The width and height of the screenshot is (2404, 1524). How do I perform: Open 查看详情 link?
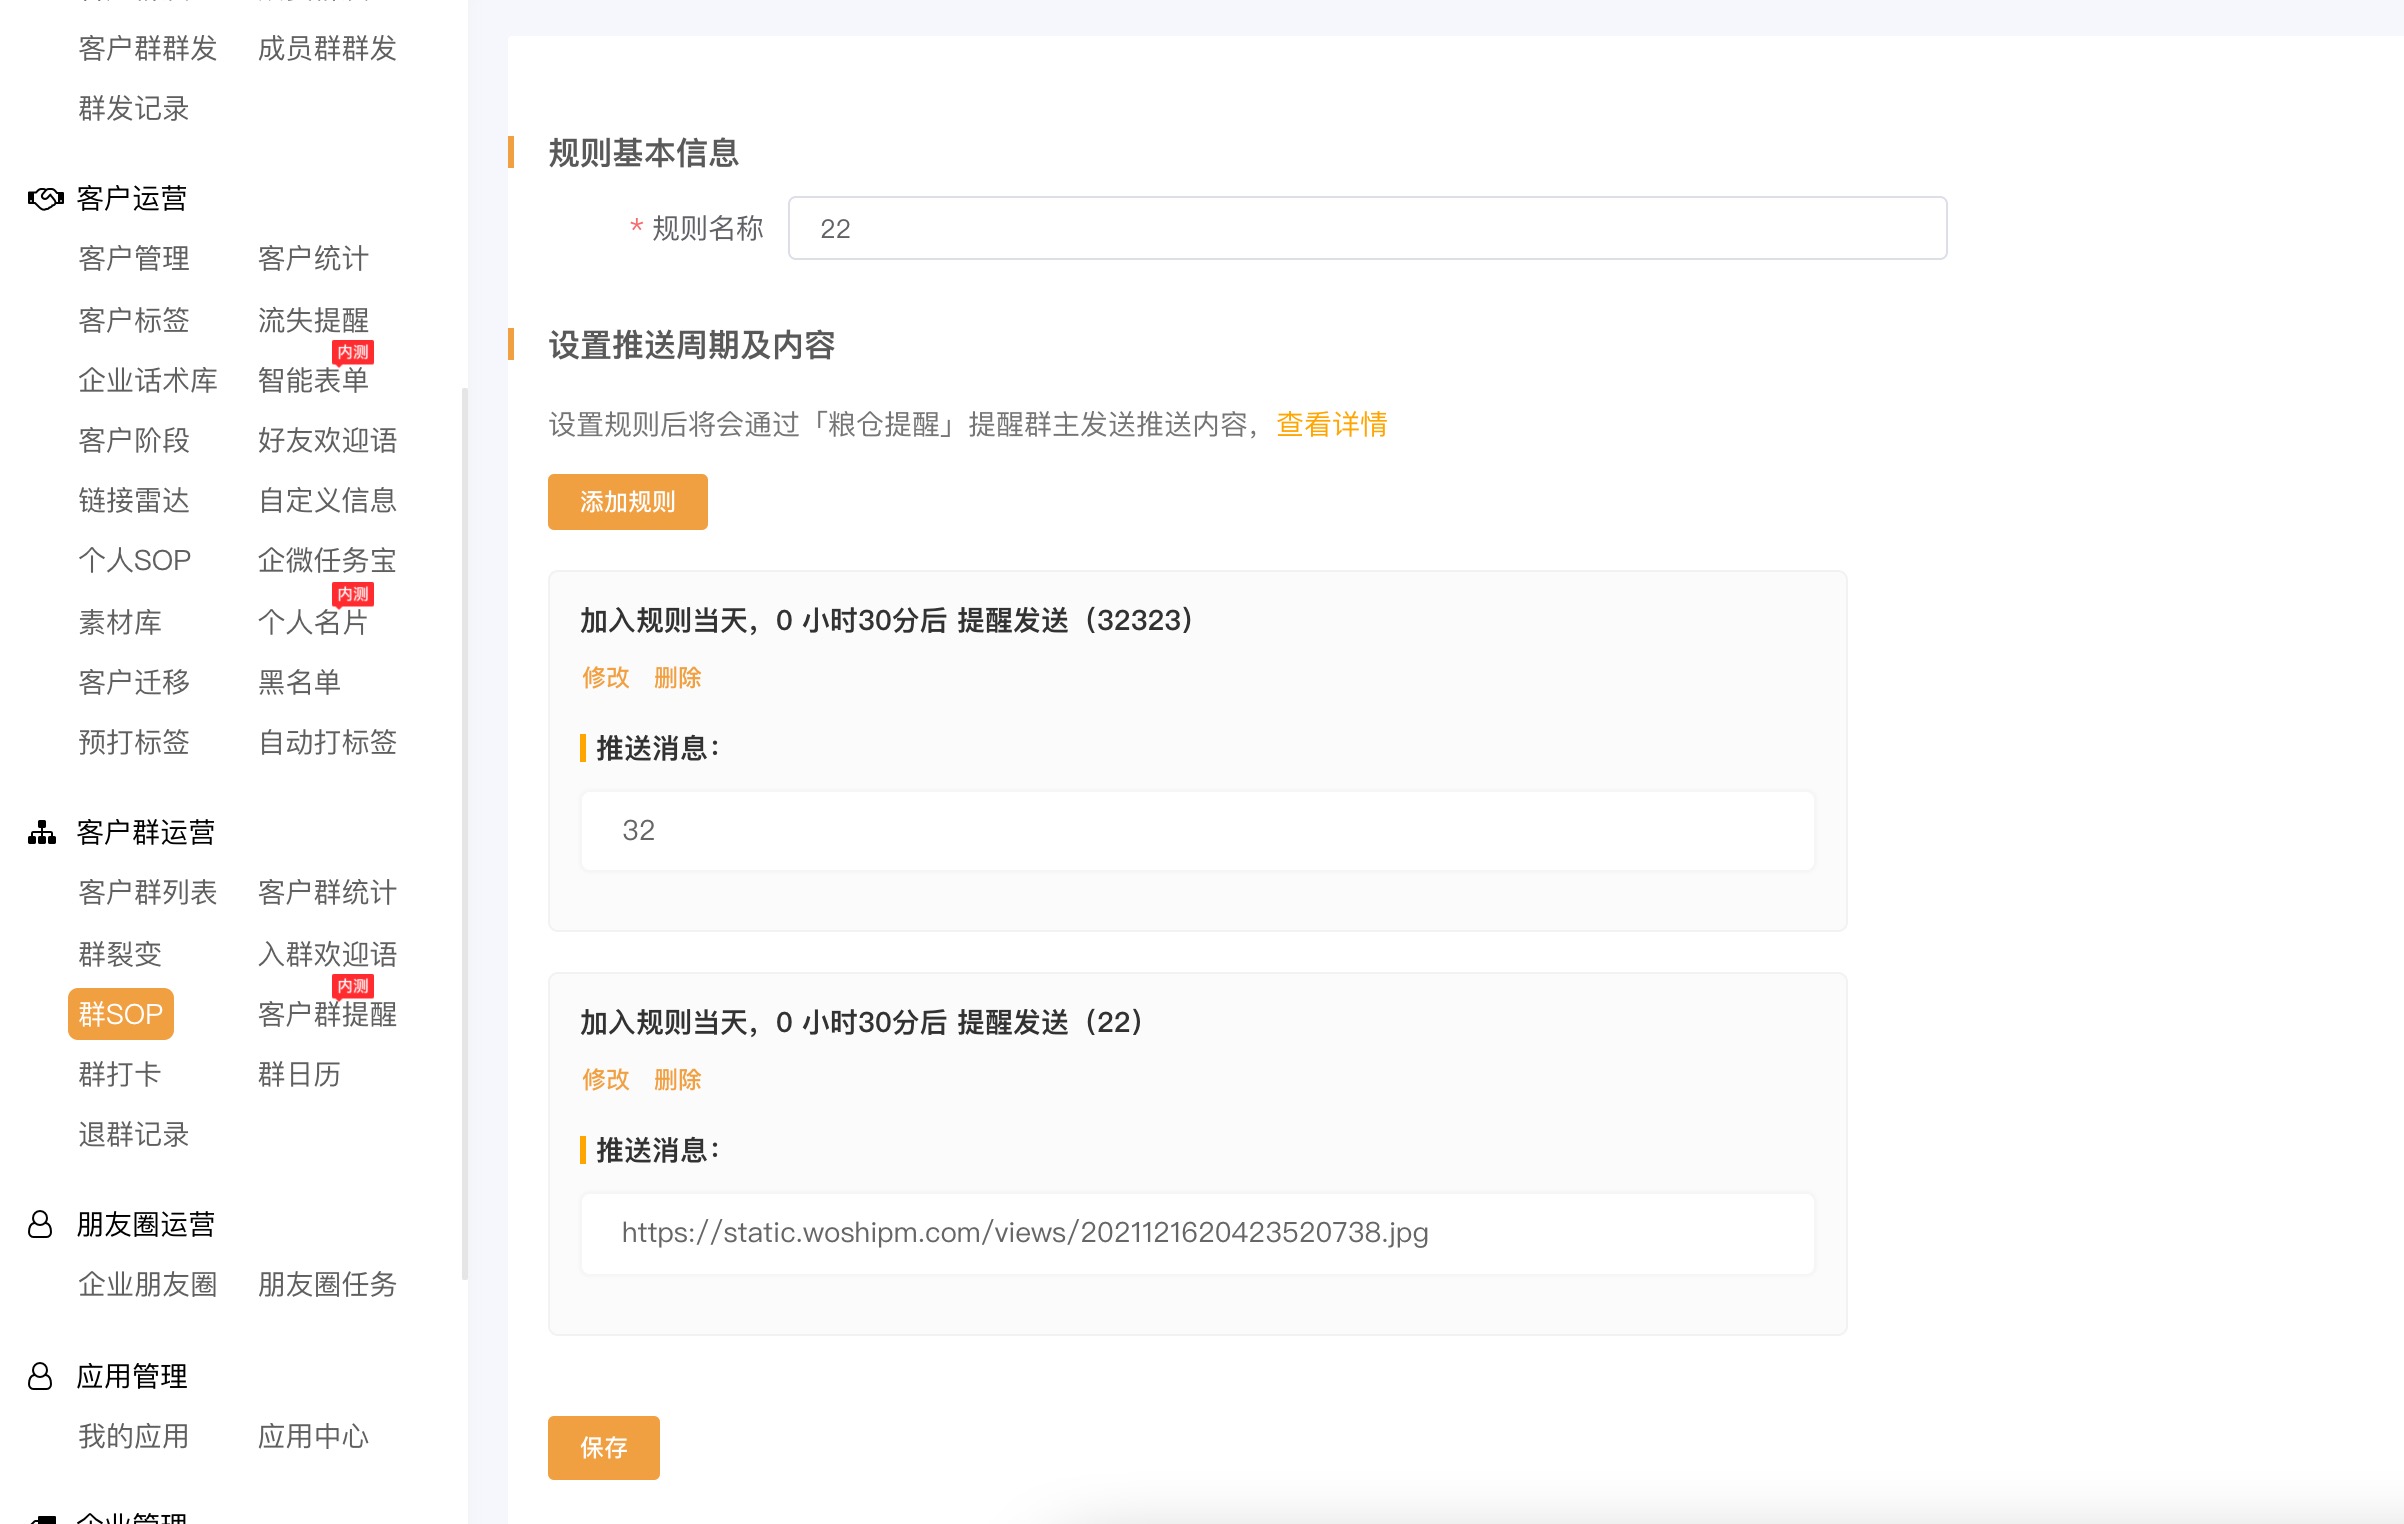1330,425
